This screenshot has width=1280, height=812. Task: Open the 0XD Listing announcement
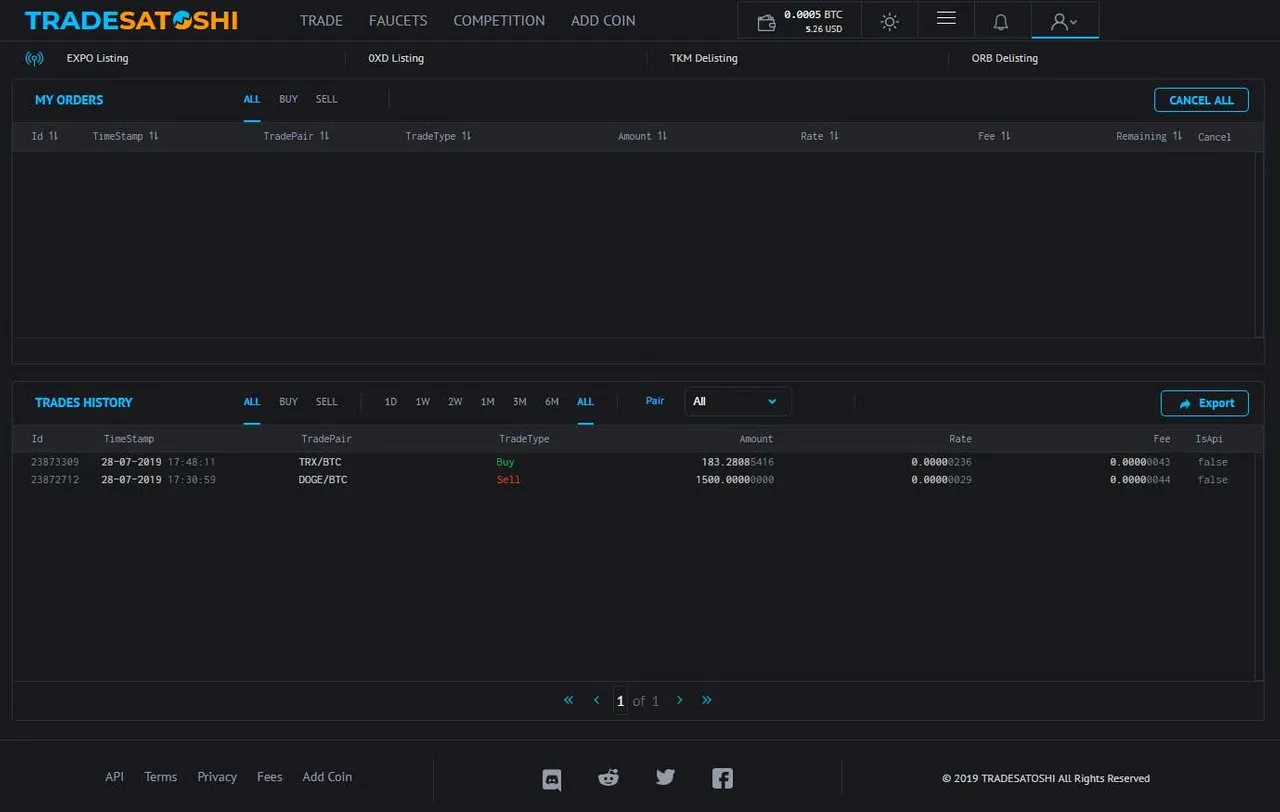pos(396,58)
